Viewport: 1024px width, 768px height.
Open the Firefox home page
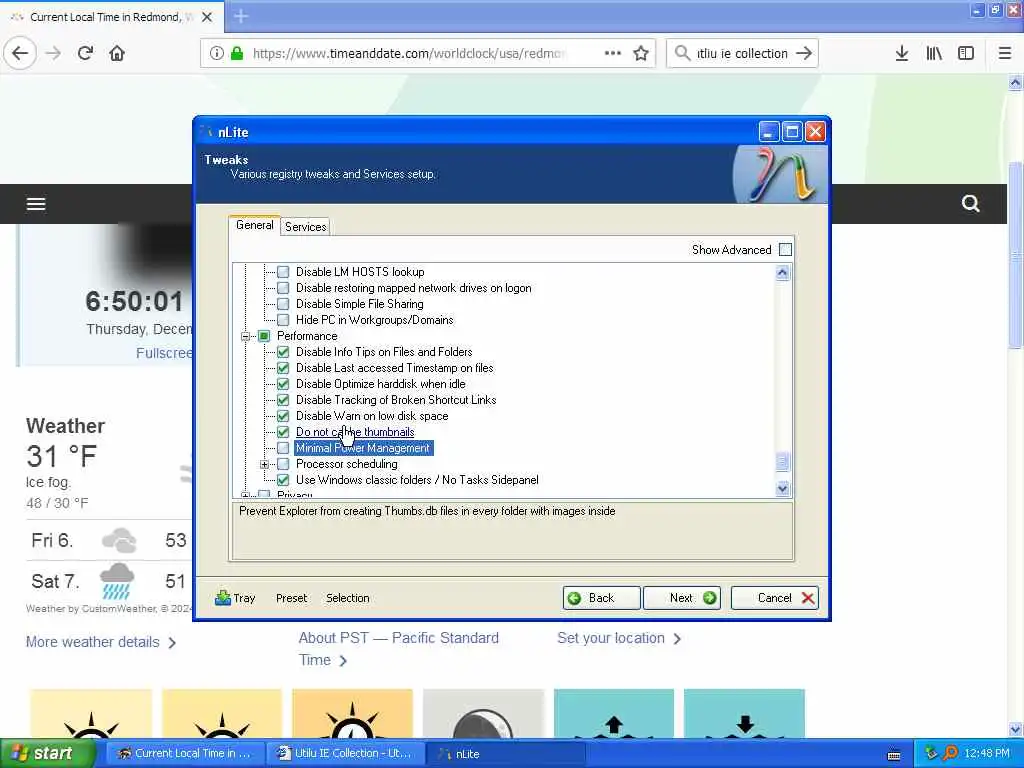[x=117, y=54]
